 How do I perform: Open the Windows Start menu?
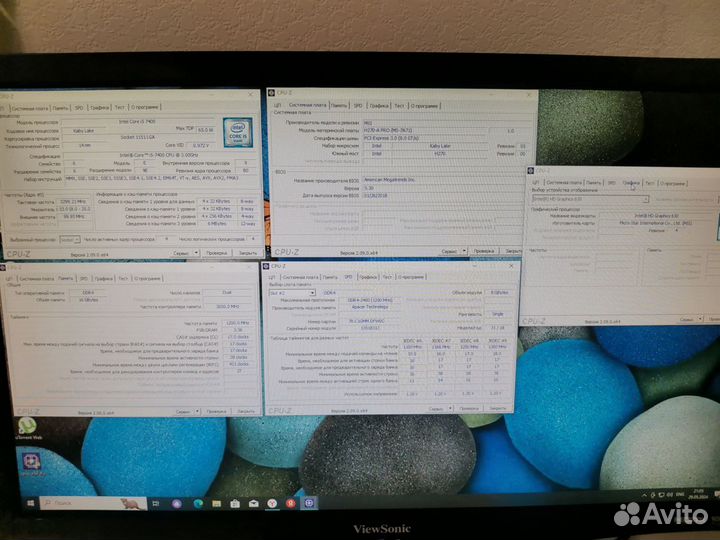[30, 503]
